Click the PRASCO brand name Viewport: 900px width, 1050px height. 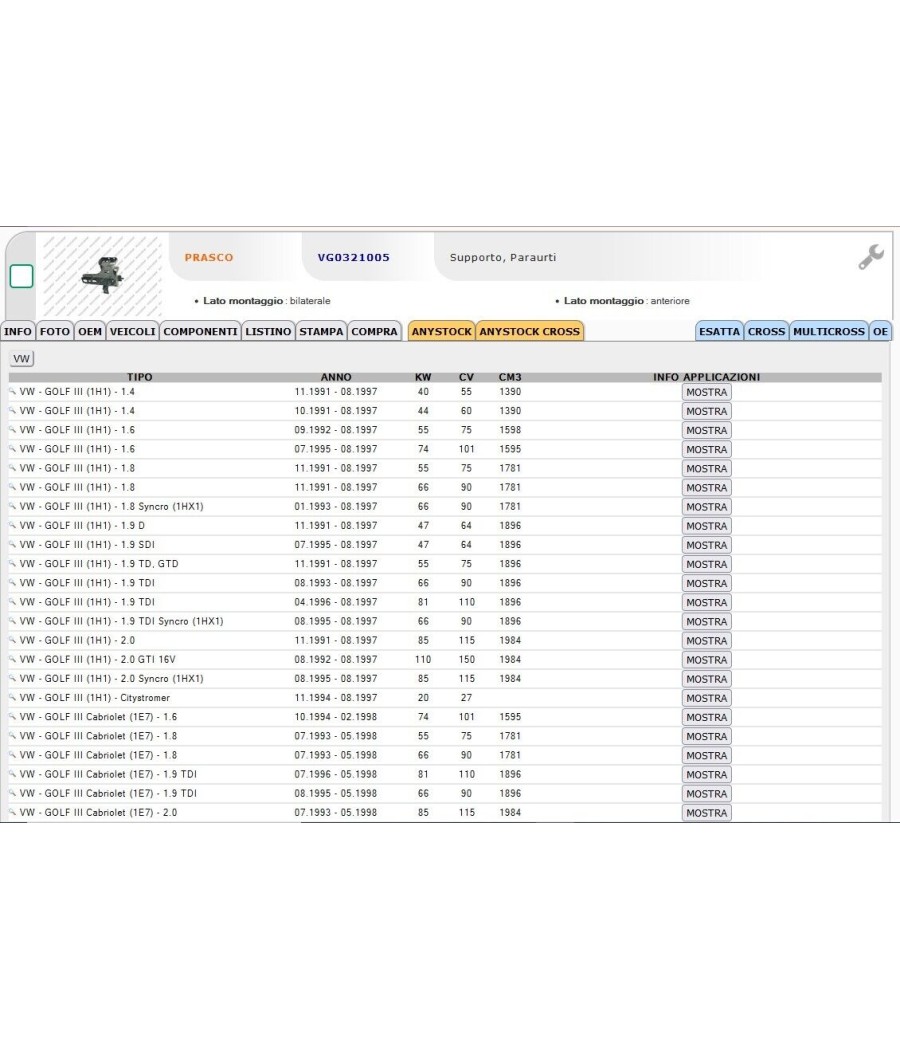tap(209, 257)
